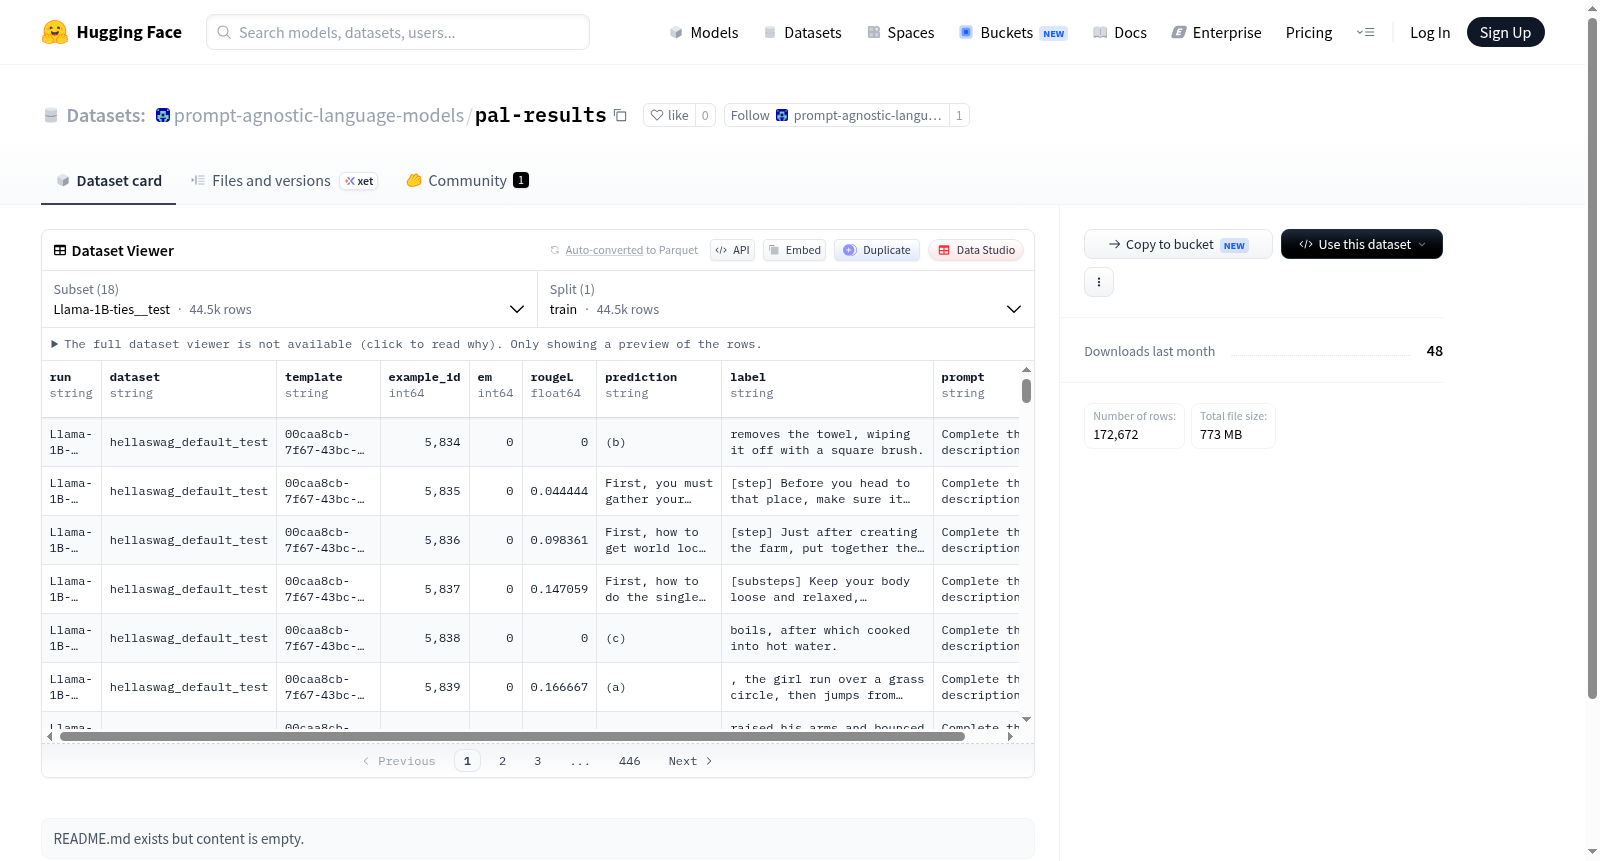
Task: Go to Datasets in the top navigation
Action: coord(803,32)
